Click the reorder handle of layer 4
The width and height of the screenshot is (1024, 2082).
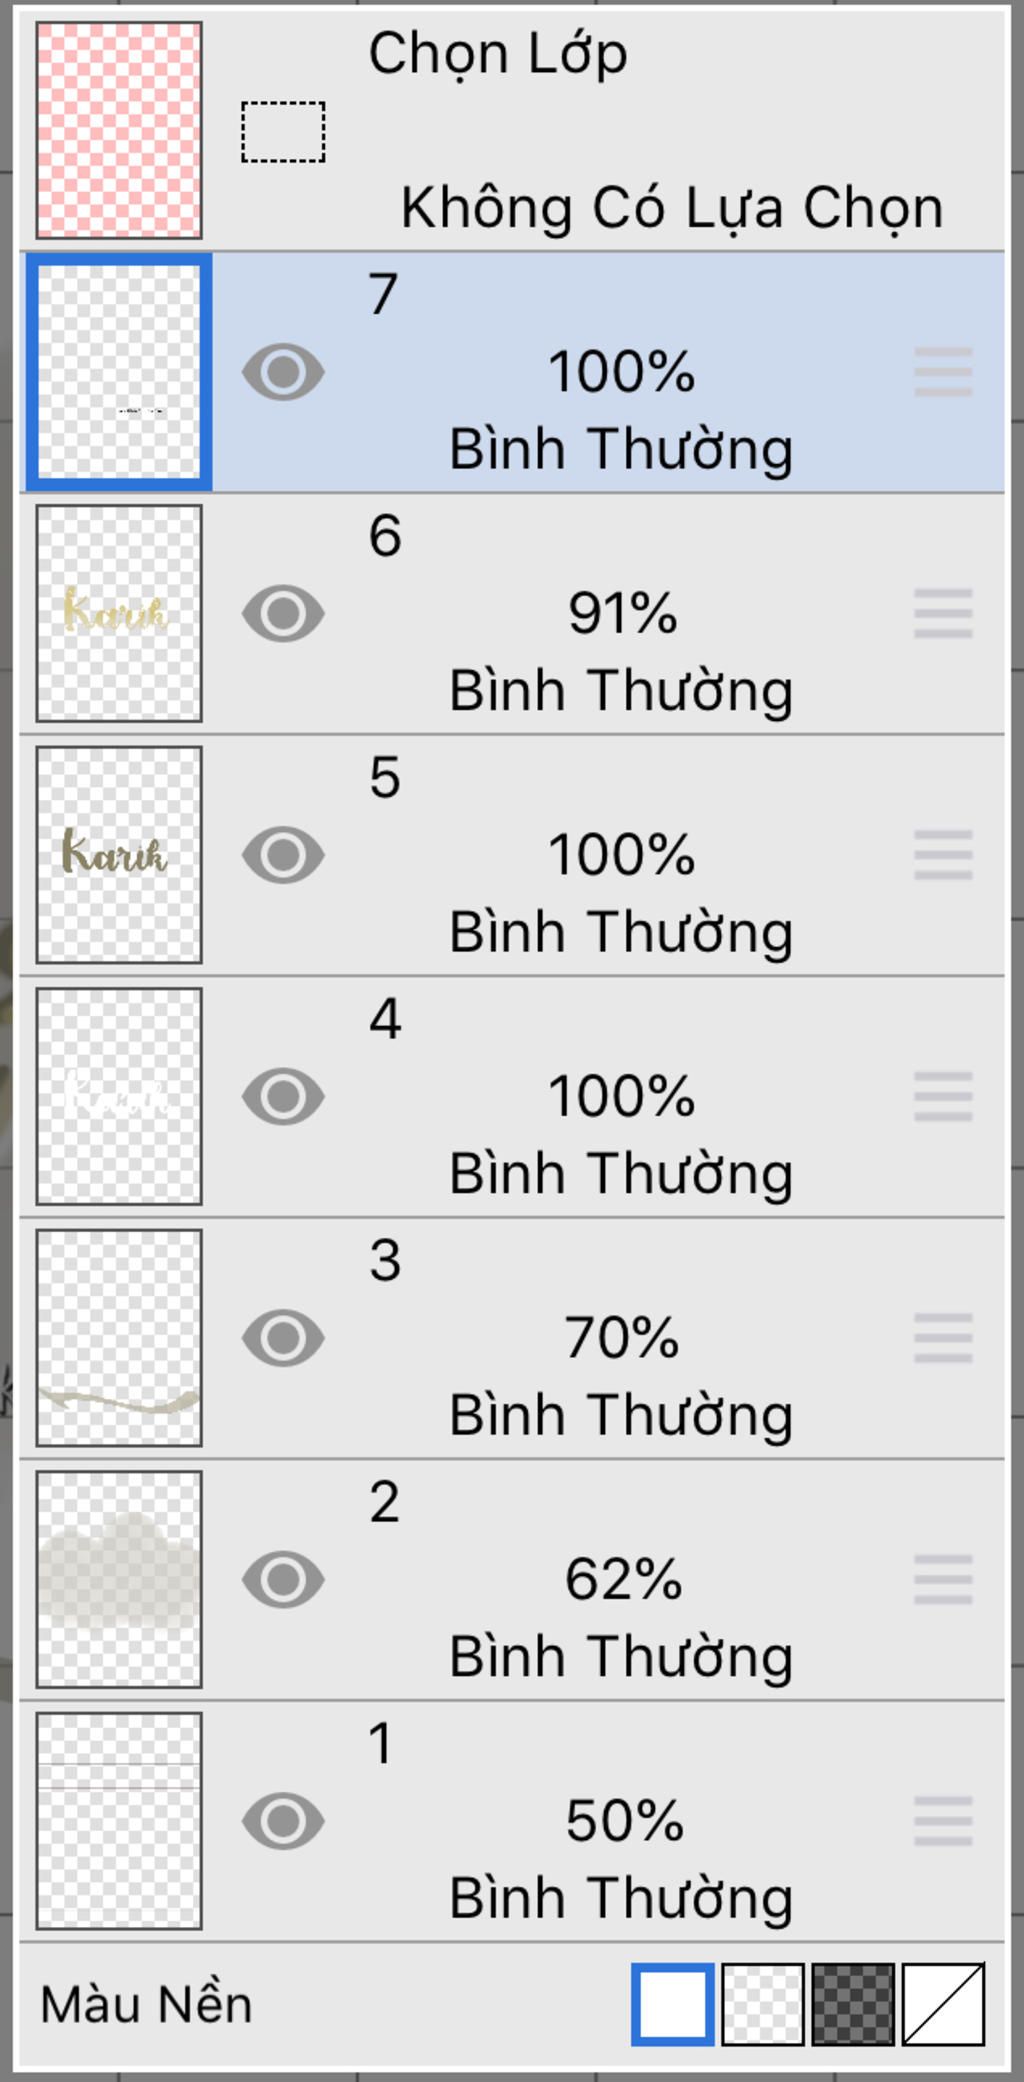[x=943, y=1096]
